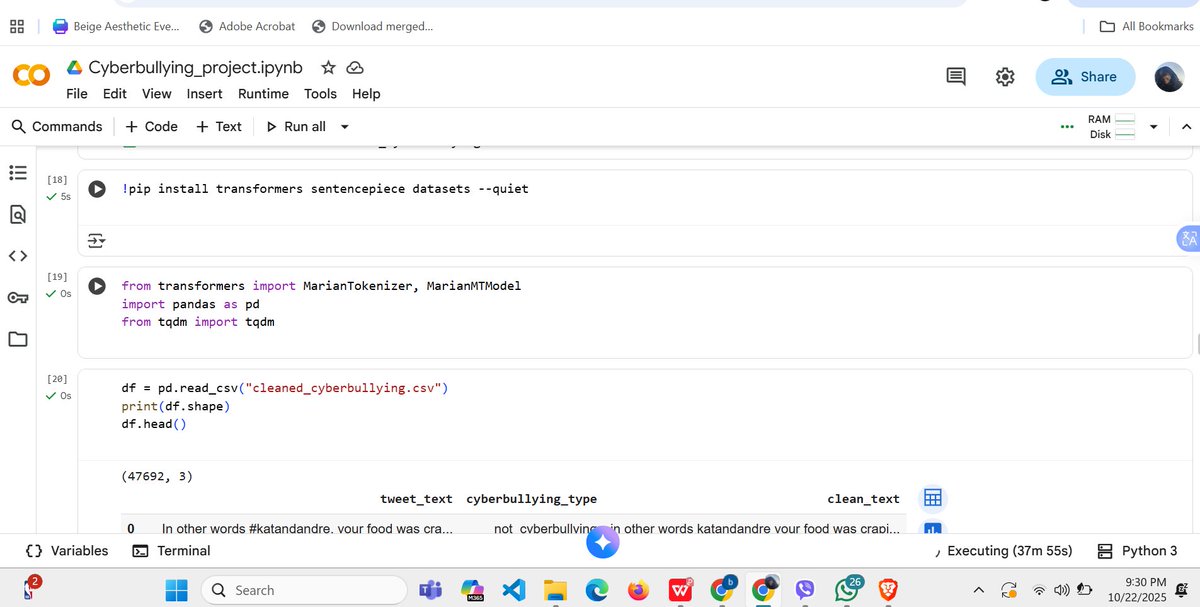Run the transformers import cell
Image resolution: width=1200 pixels, height=607 pixels.
point(97,286)
